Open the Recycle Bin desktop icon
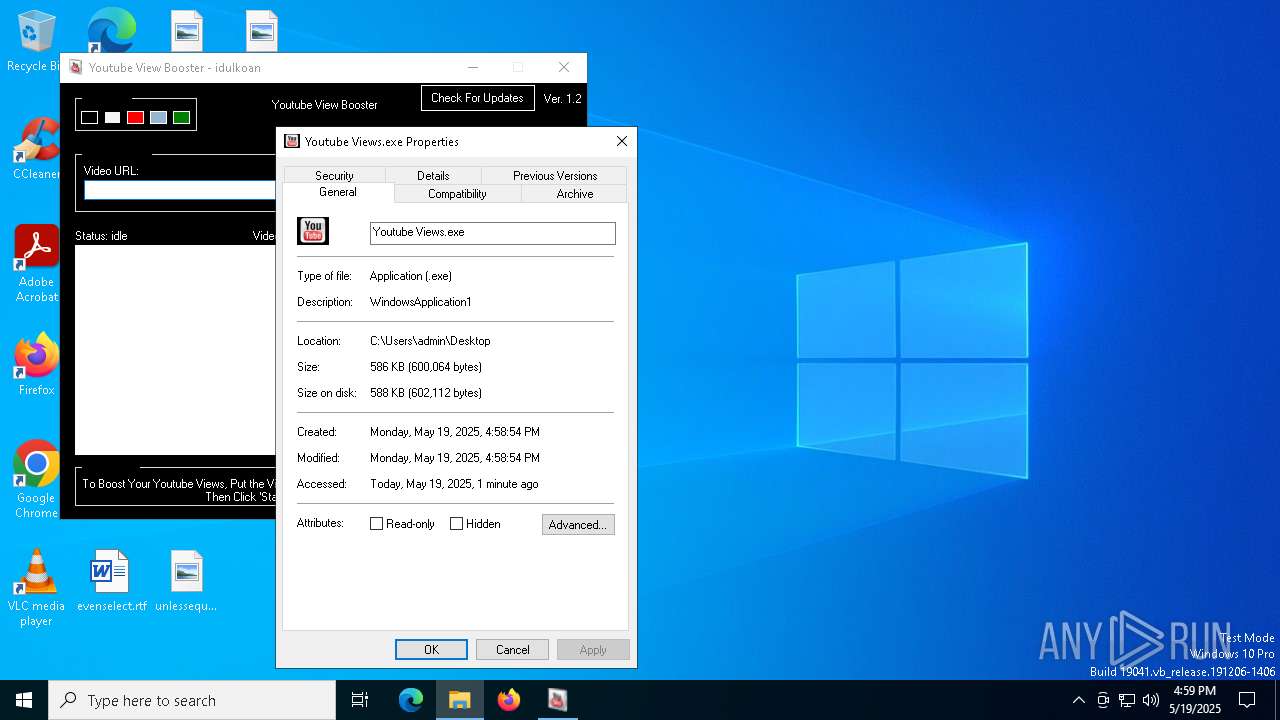 pos(36,40)
